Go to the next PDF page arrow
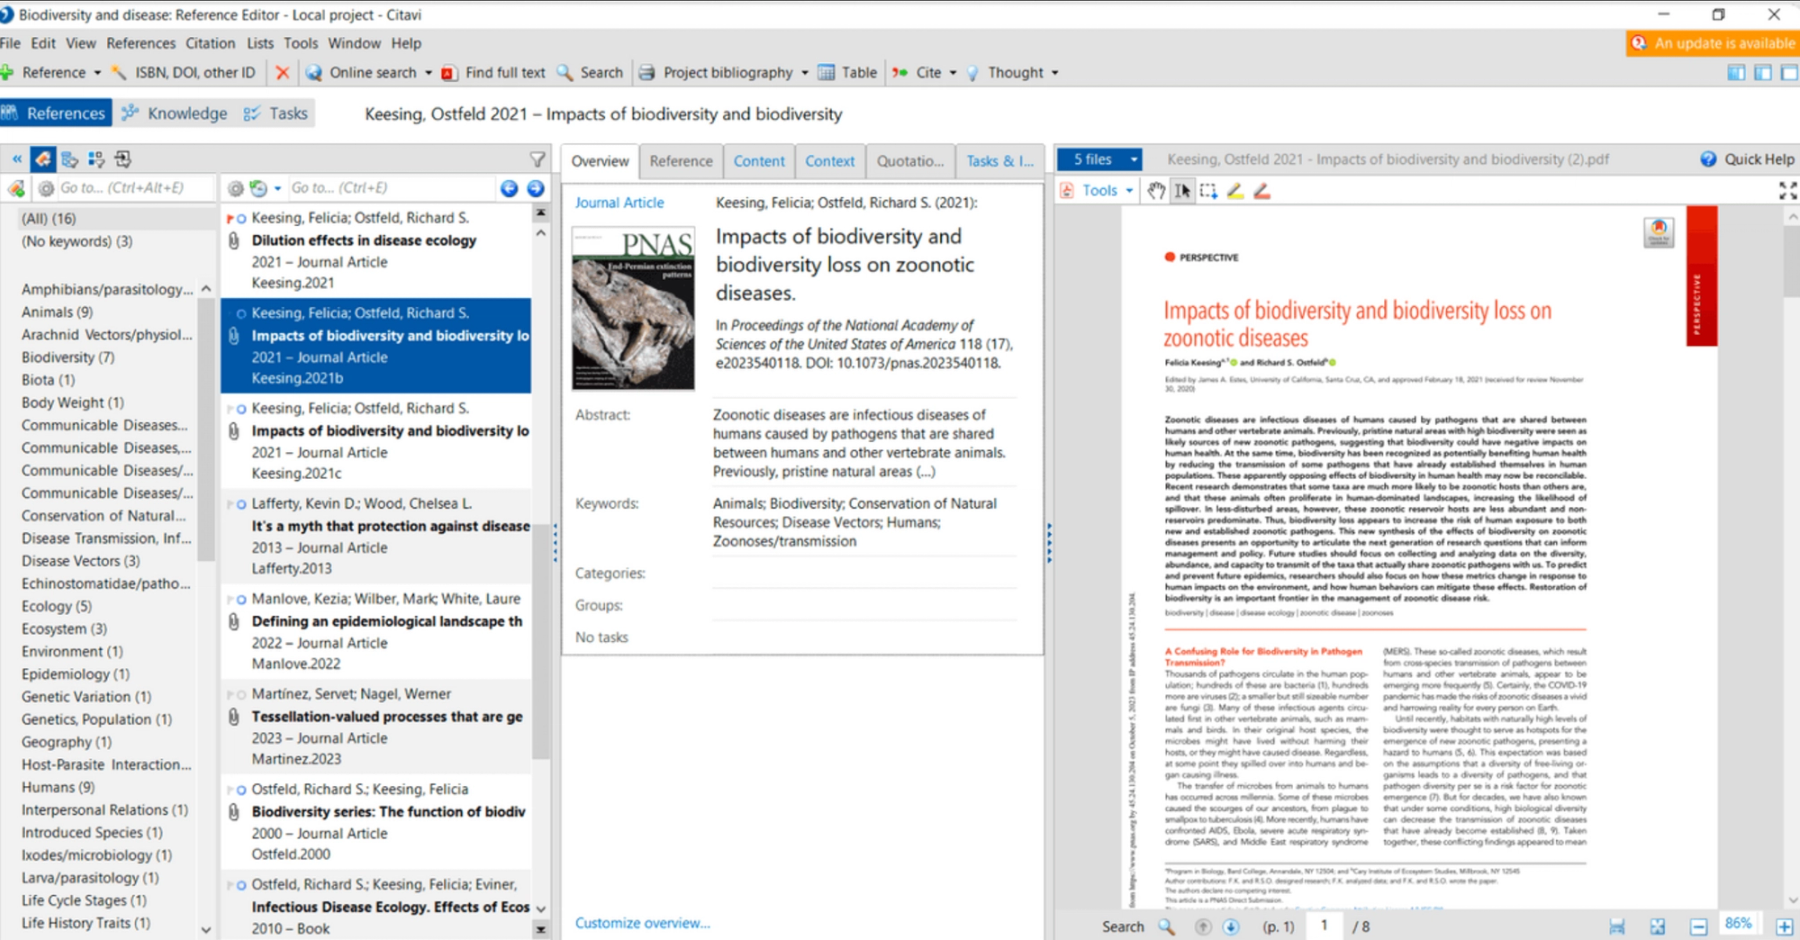Viewport: 1800px width, 940px height. coord(1231,927)
